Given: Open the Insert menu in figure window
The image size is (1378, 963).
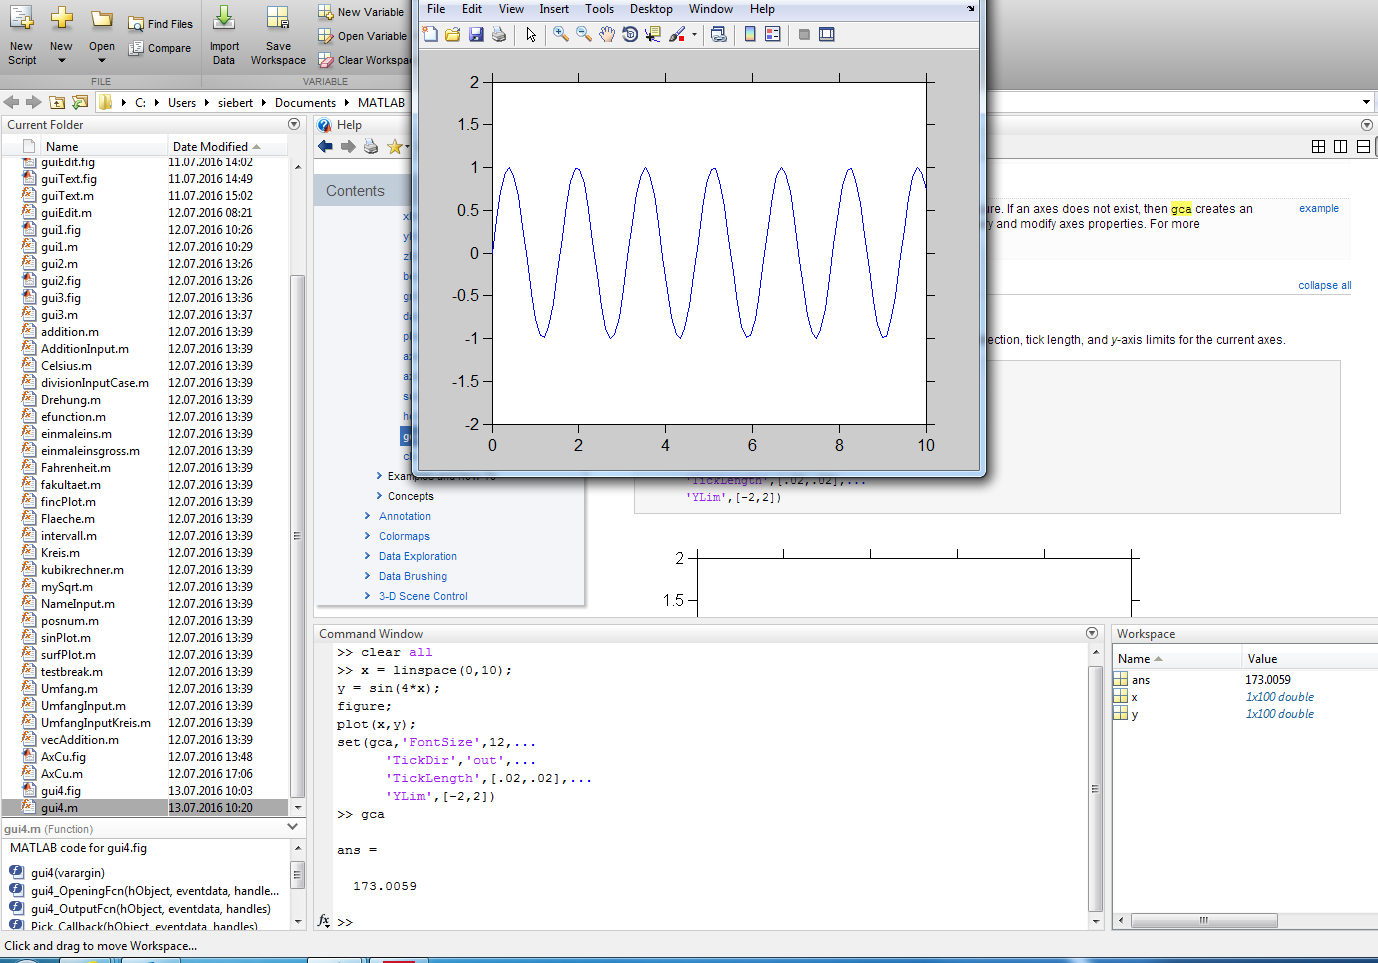Looking at the screenshot, I should (553, 9).
